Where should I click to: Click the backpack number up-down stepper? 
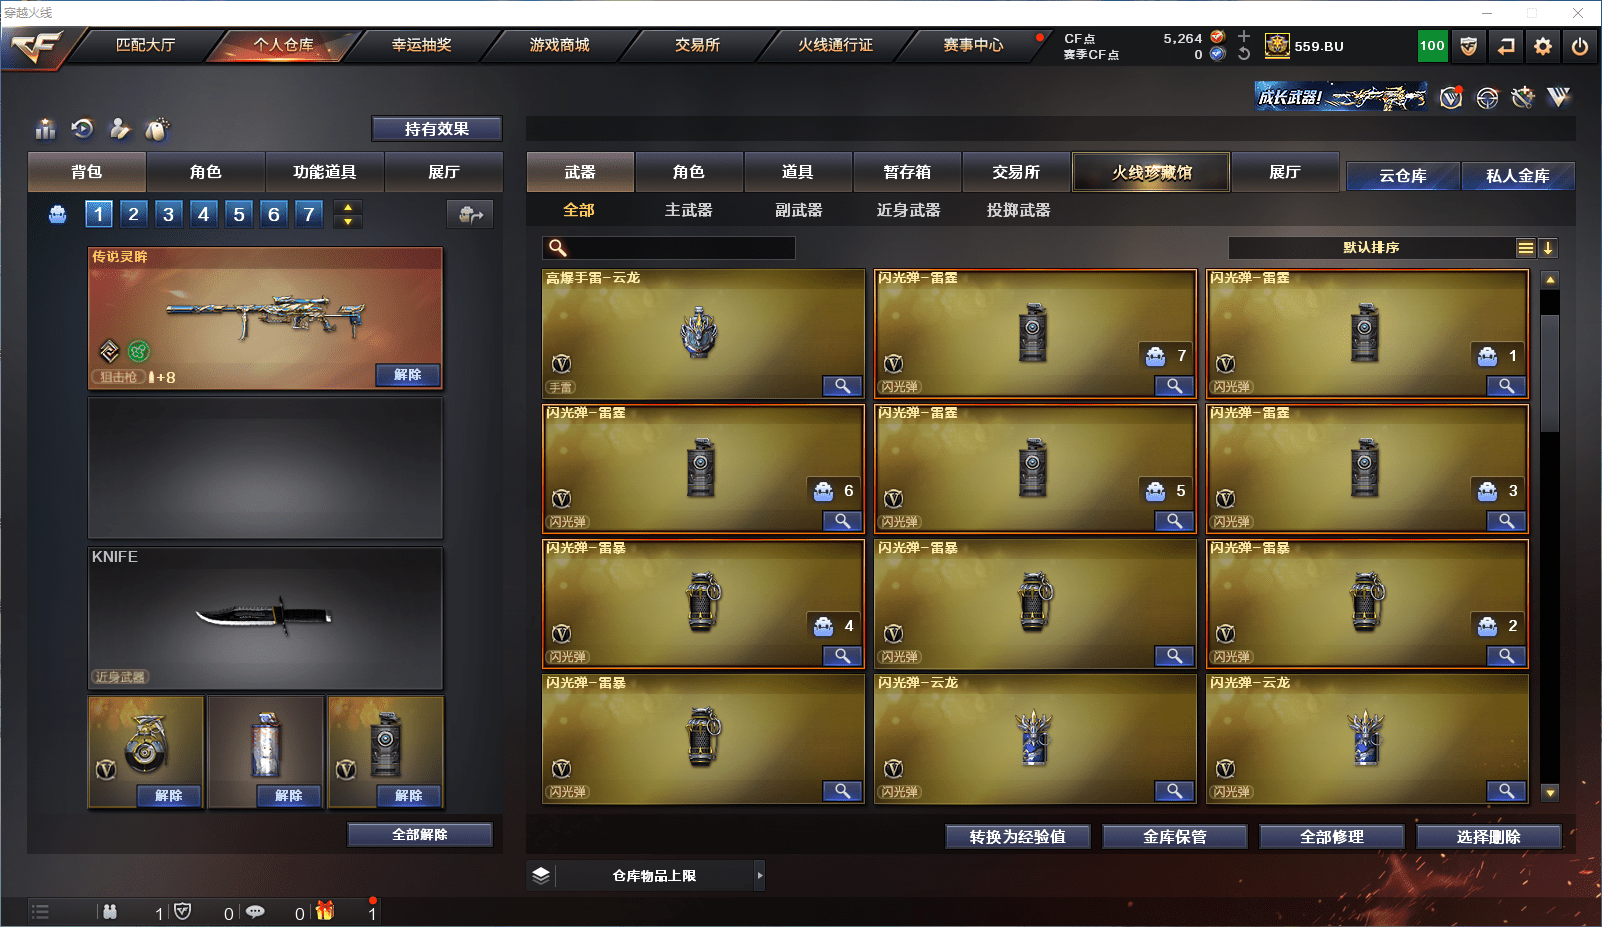pyautogui.click(x=348, y=214)
